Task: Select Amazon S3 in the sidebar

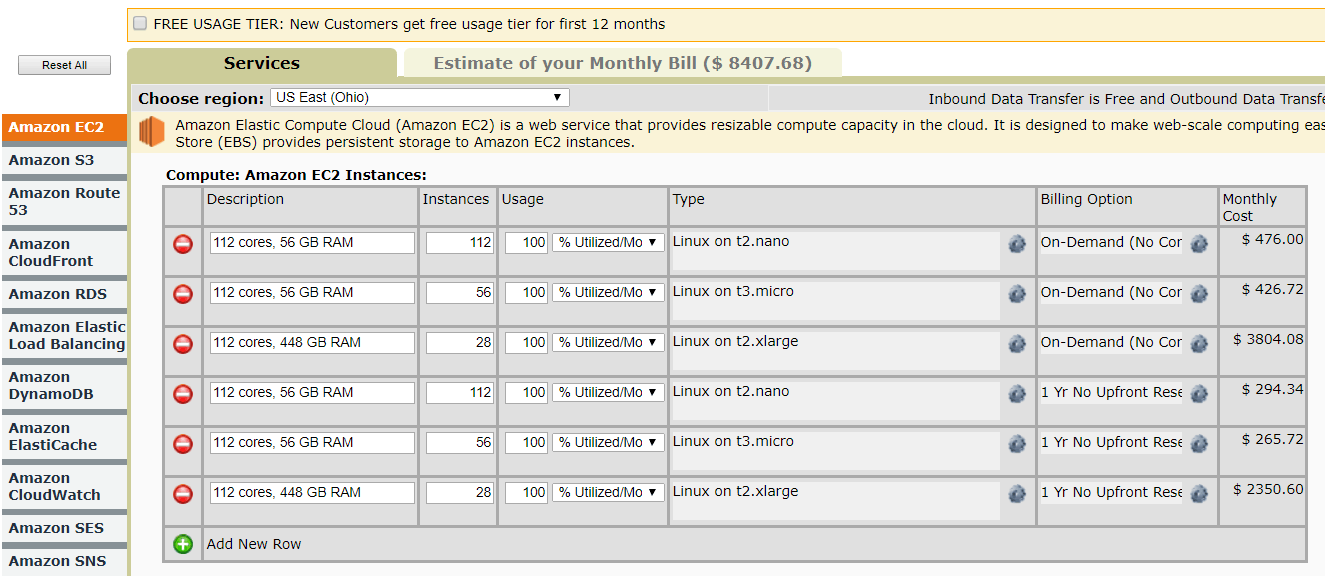Action: pyautogui.click(x=65, y=160)
